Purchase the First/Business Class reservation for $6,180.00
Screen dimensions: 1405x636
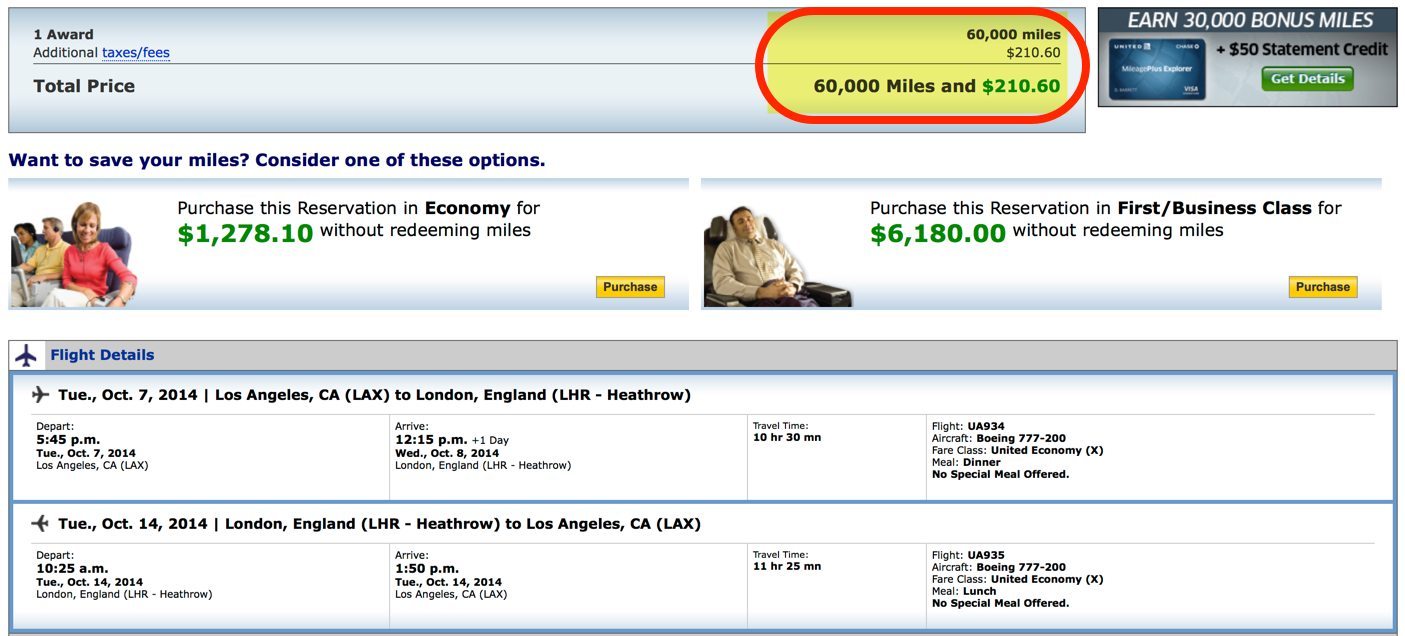pyautogui.click(x=1323, y=287)
